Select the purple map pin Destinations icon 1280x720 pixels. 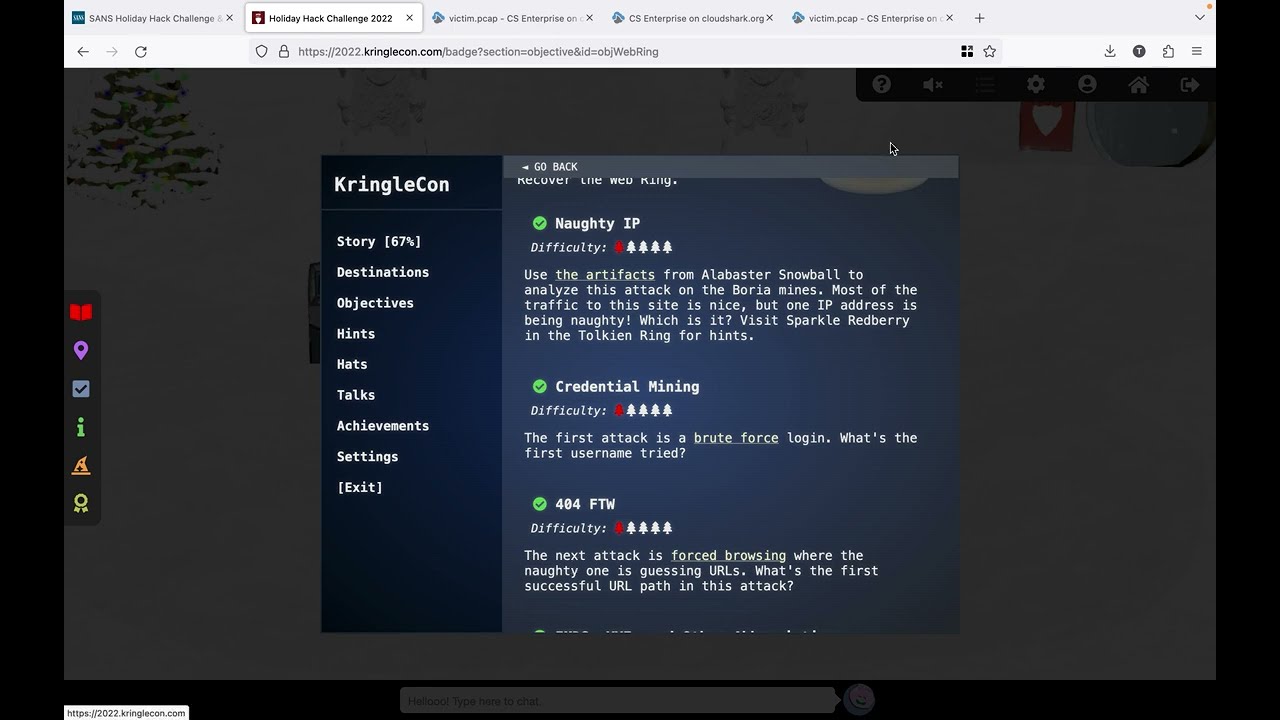(81, 350)
